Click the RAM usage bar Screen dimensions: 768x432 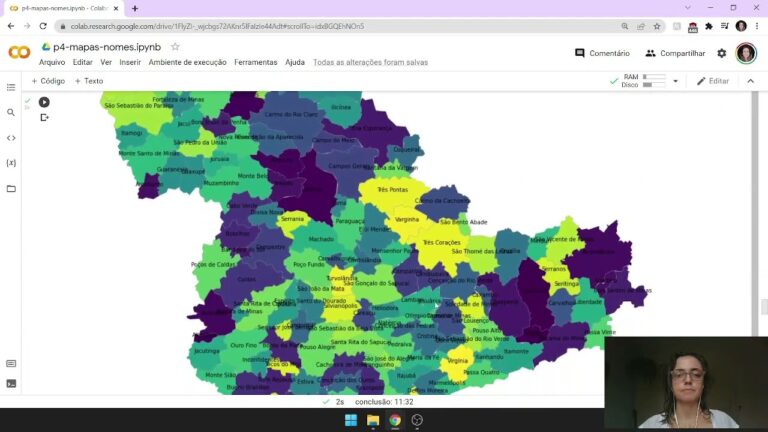pos(654,77)
